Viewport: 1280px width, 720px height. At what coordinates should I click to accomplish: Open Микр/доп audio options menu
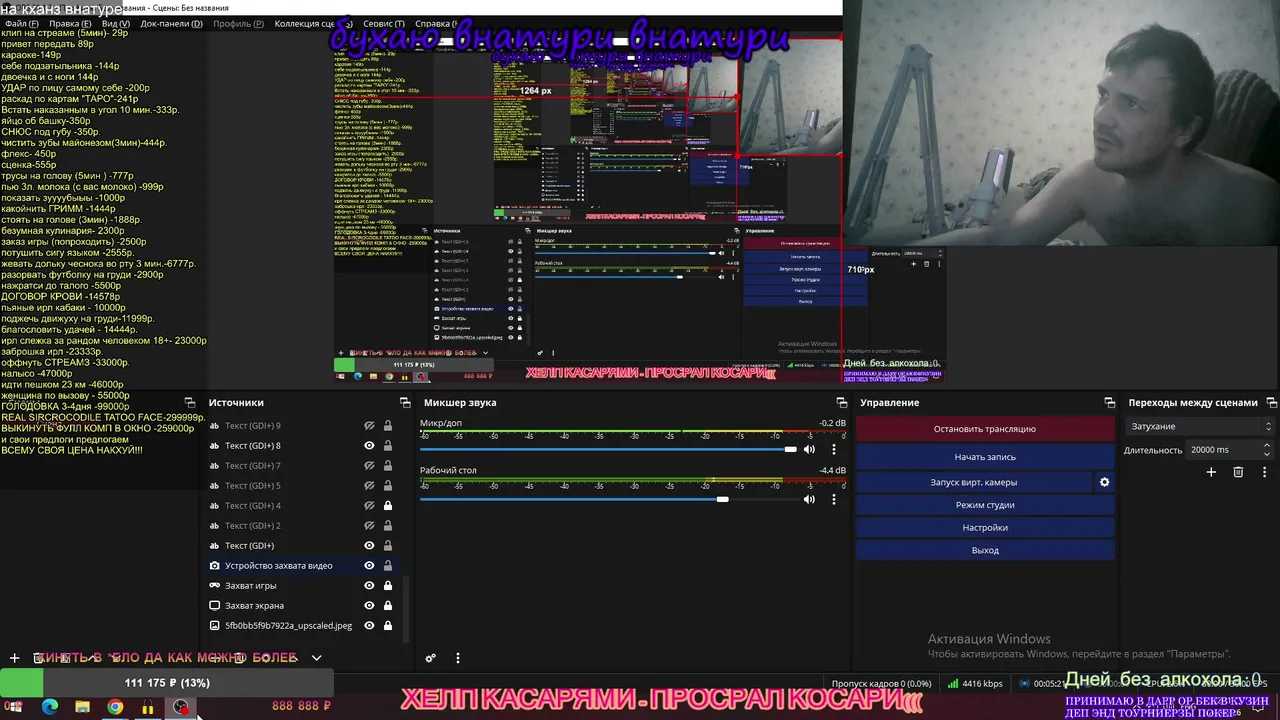(834, 450)
